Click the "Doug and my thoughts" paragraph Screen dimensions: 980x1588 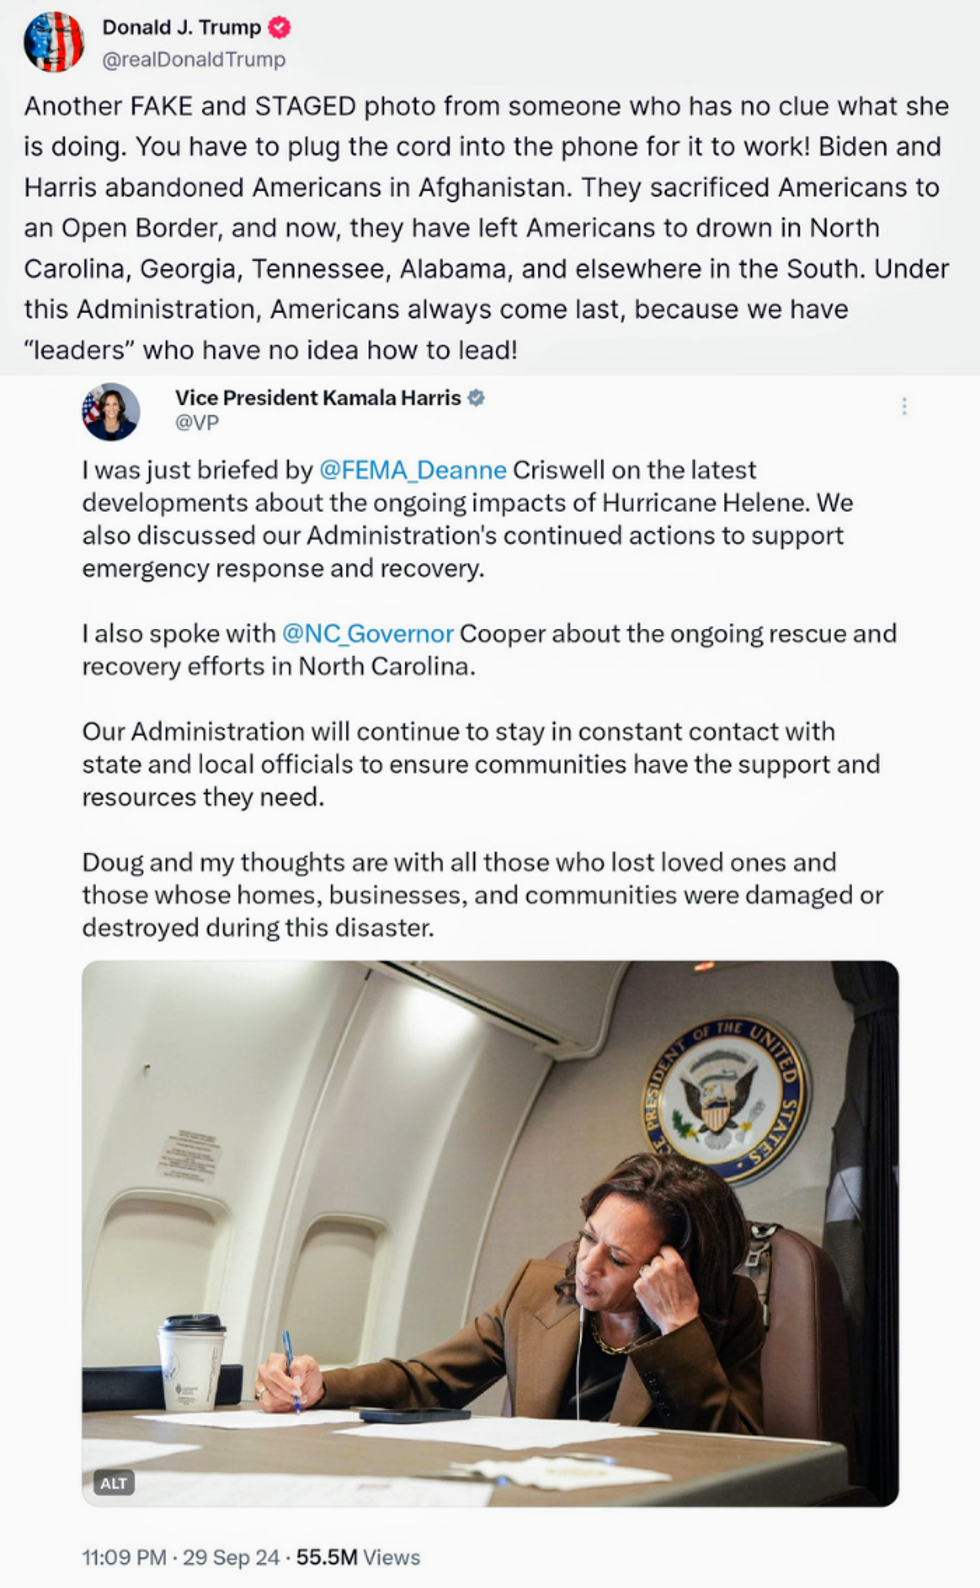pos(482,895)
